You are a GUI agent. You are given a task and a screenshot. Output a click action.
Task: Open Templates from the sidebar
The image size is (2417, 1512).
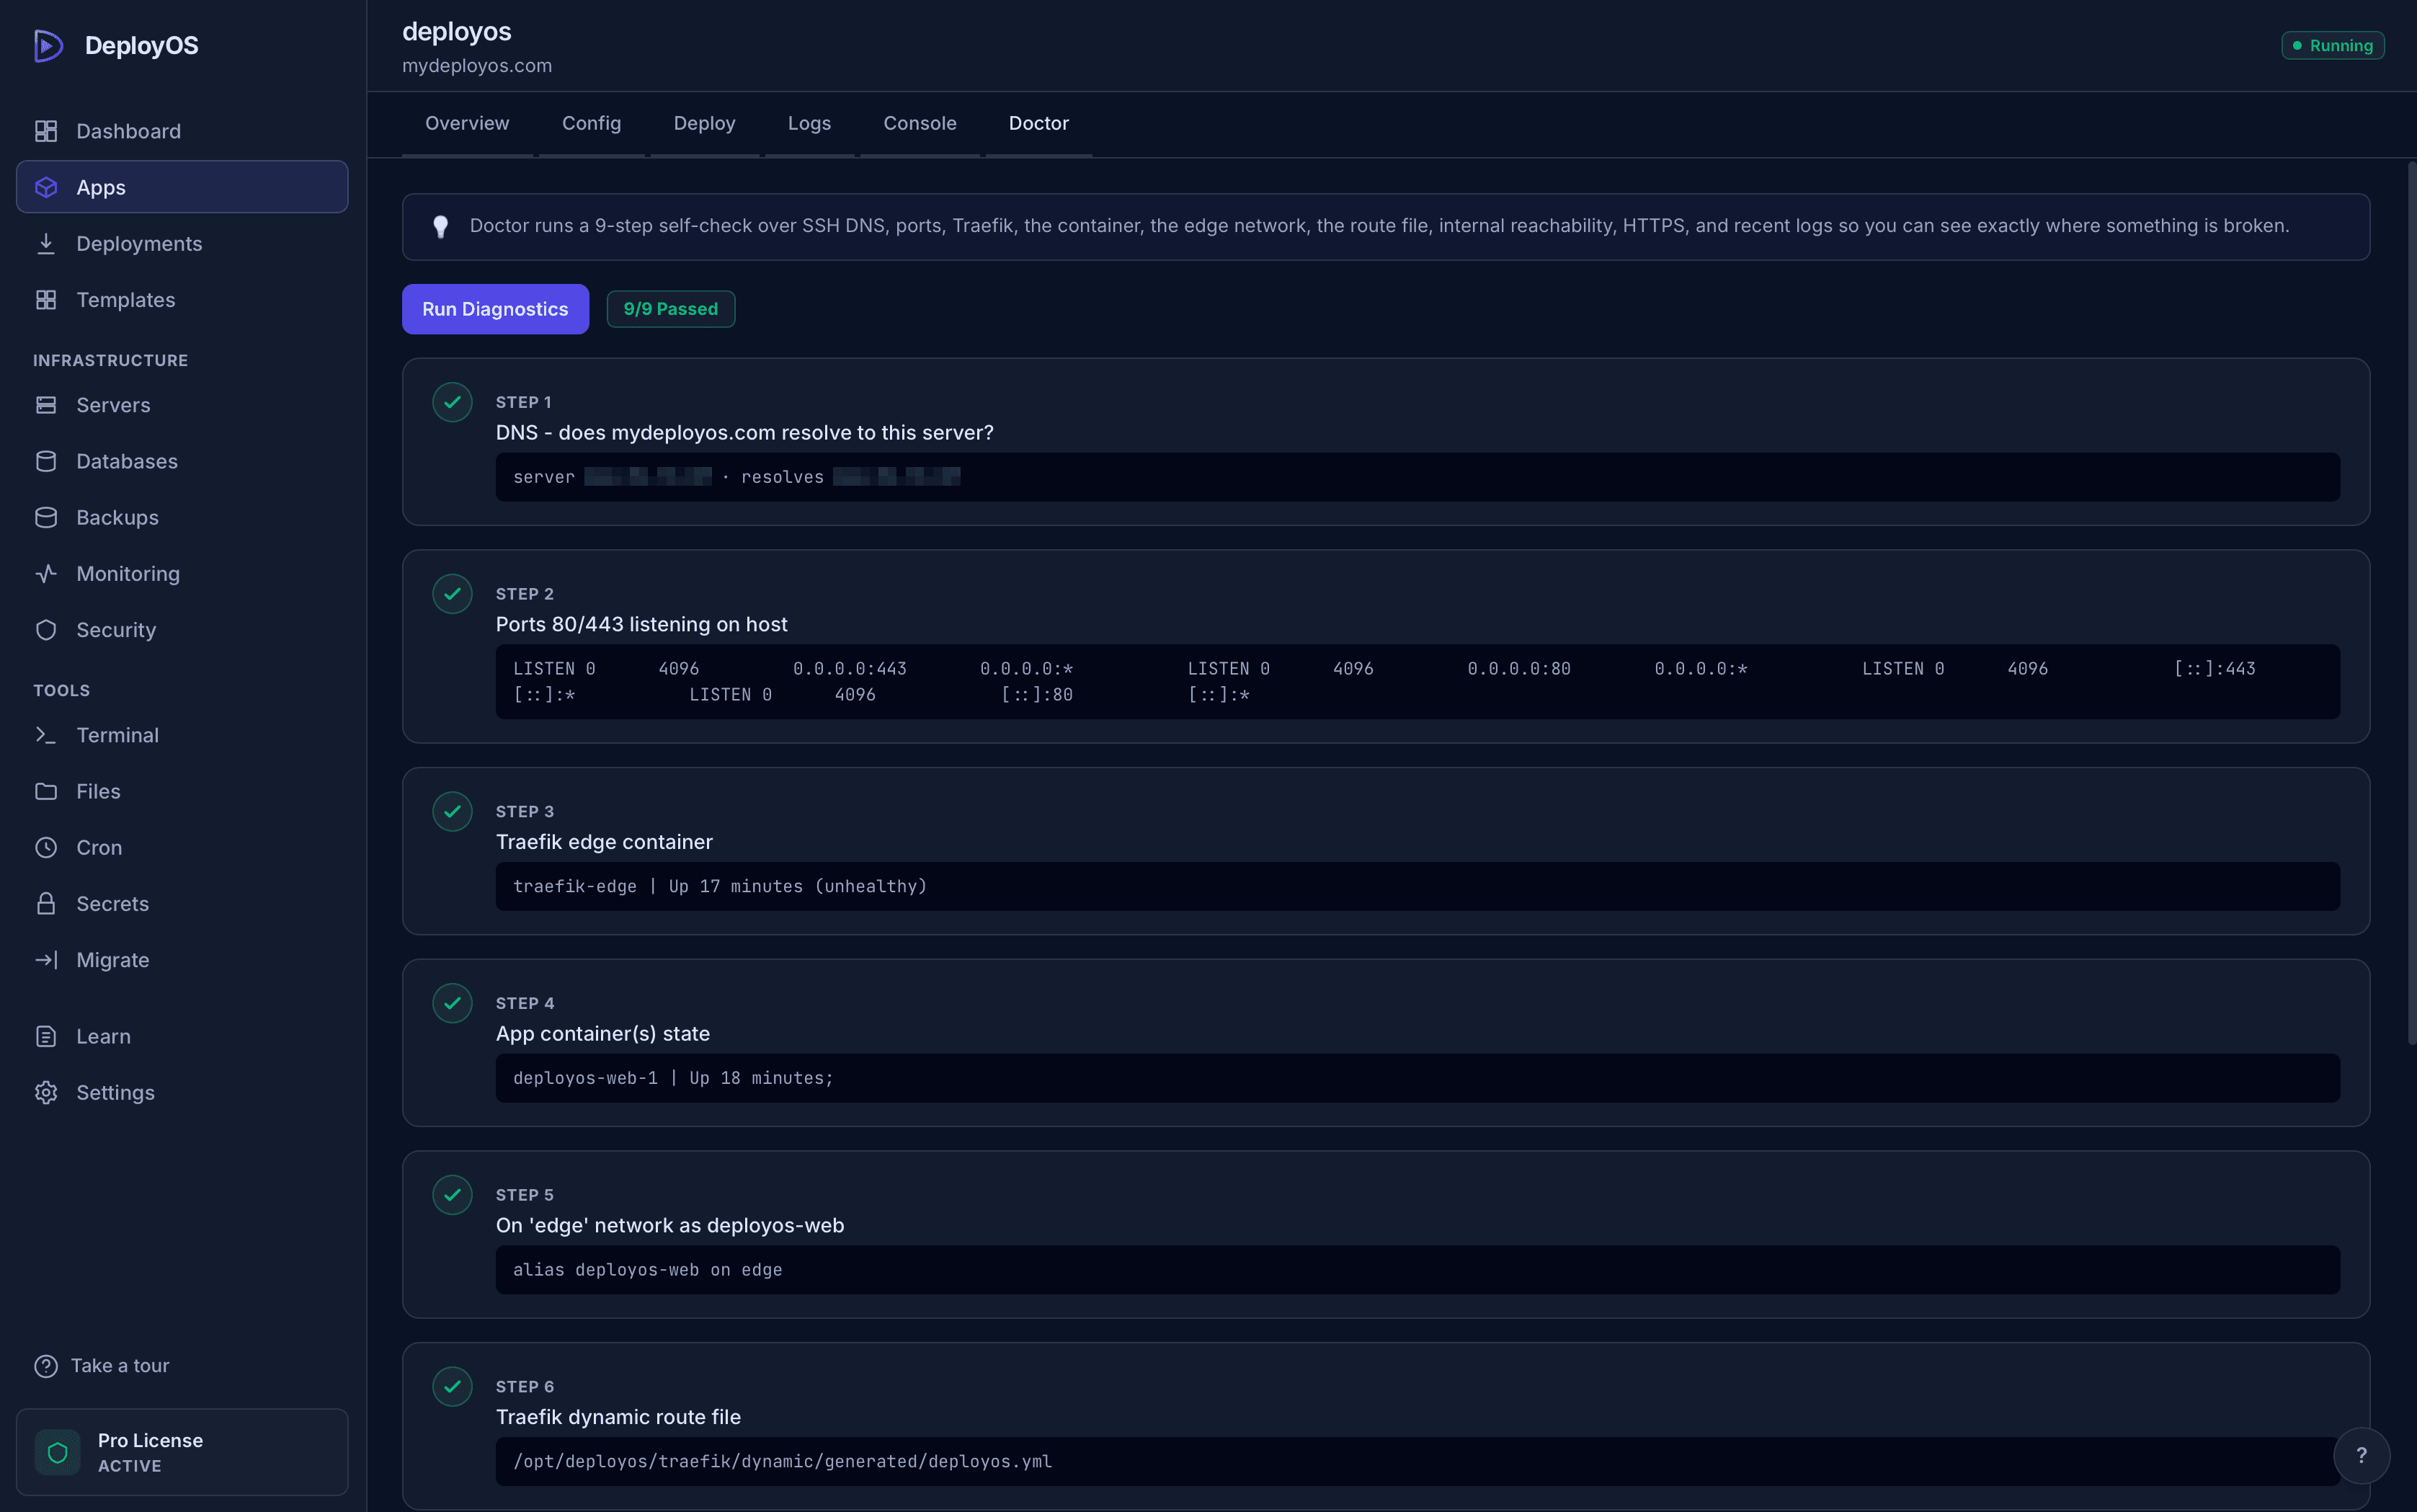click(182, 300)
